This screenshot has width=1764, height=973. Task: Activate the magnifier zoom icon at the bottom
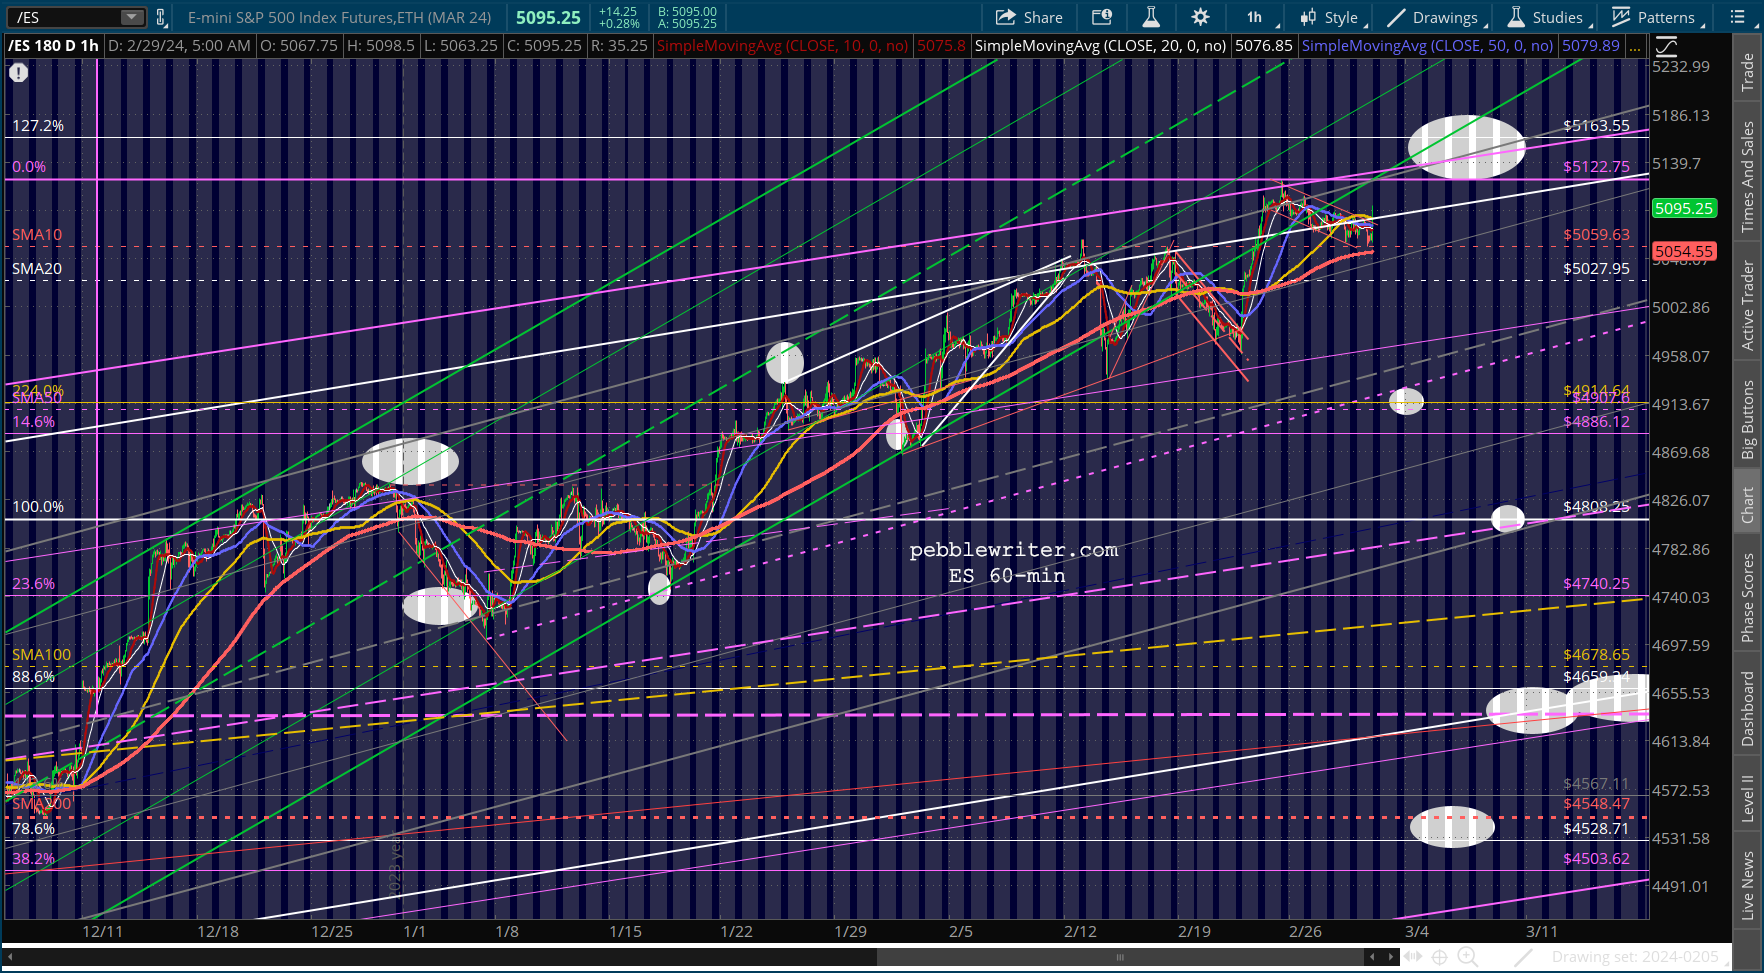[1467, 957]
